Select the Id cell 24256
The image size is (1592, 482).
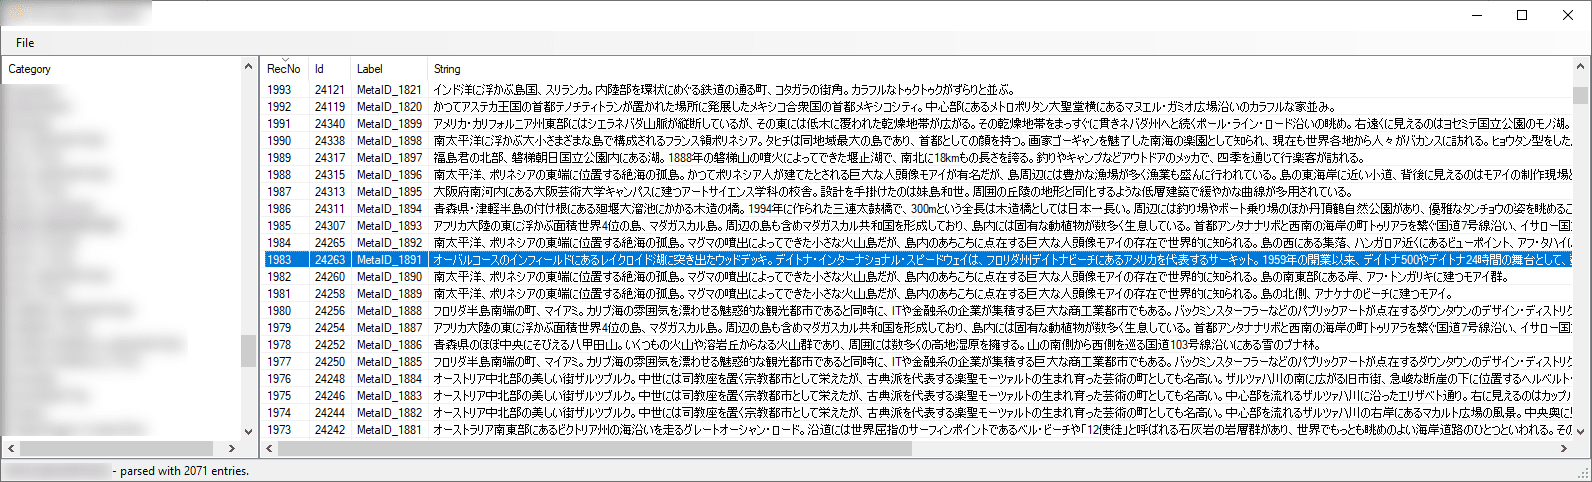tap(330, 310)
